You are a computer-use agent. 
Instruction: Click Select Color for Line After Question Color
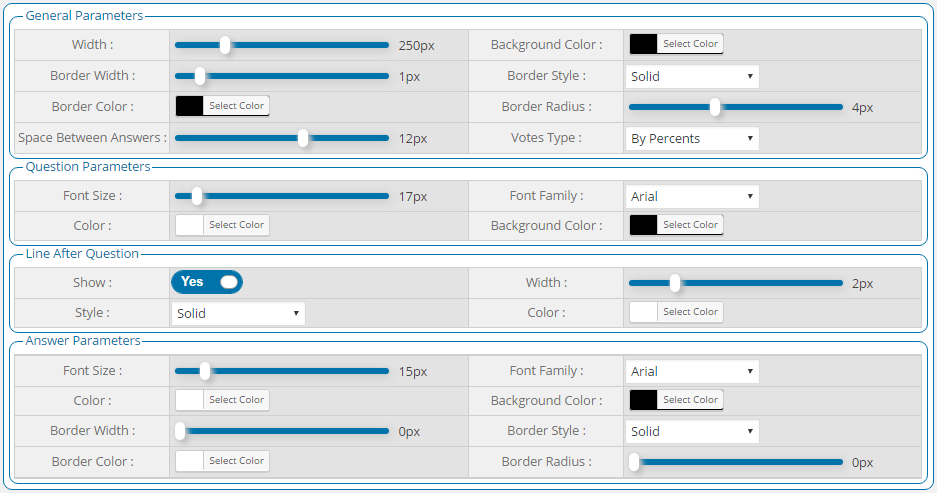[690, 312]
